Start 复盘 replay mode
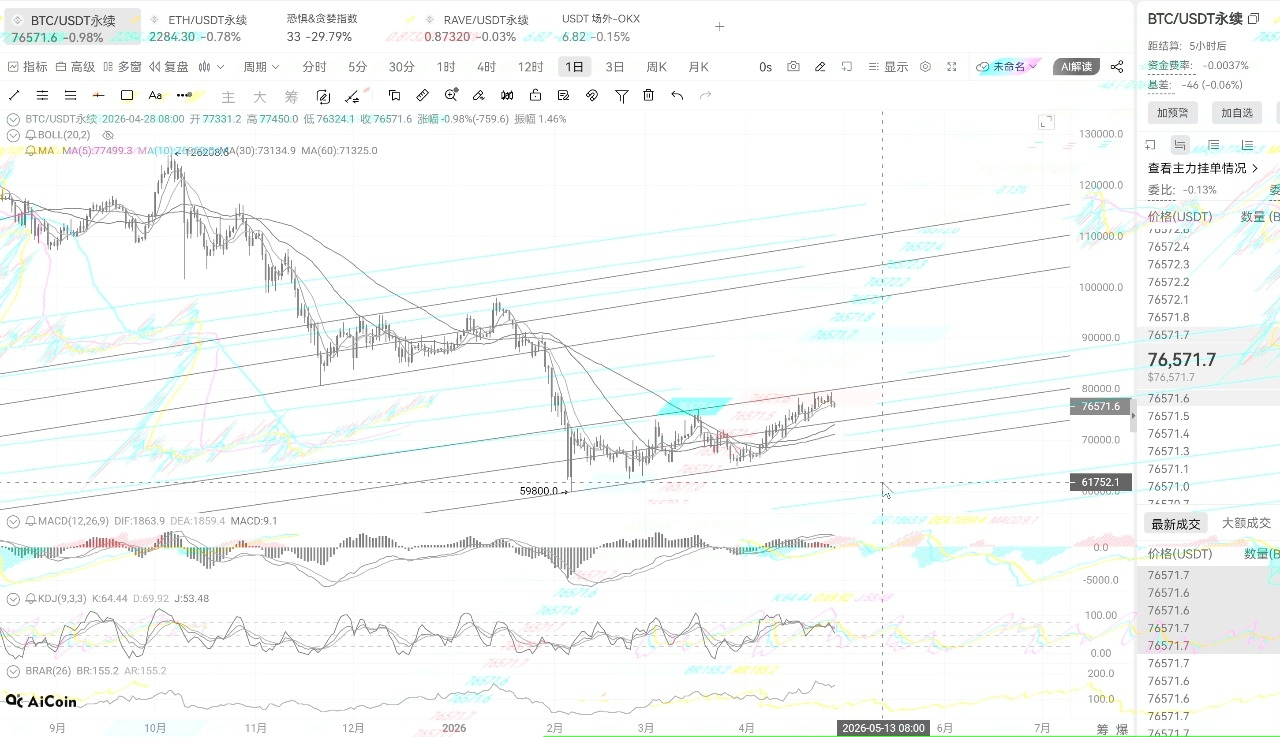Image resolution: width=1280 pixels, height=737 pixels. point(169,67)
